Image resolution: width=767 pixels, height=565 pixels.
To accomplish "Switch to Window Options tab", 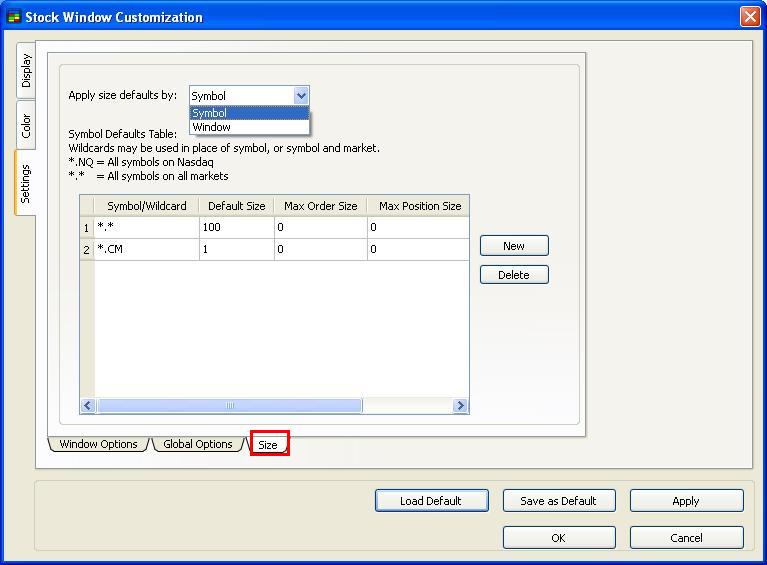I will click(x=98, y=444).
